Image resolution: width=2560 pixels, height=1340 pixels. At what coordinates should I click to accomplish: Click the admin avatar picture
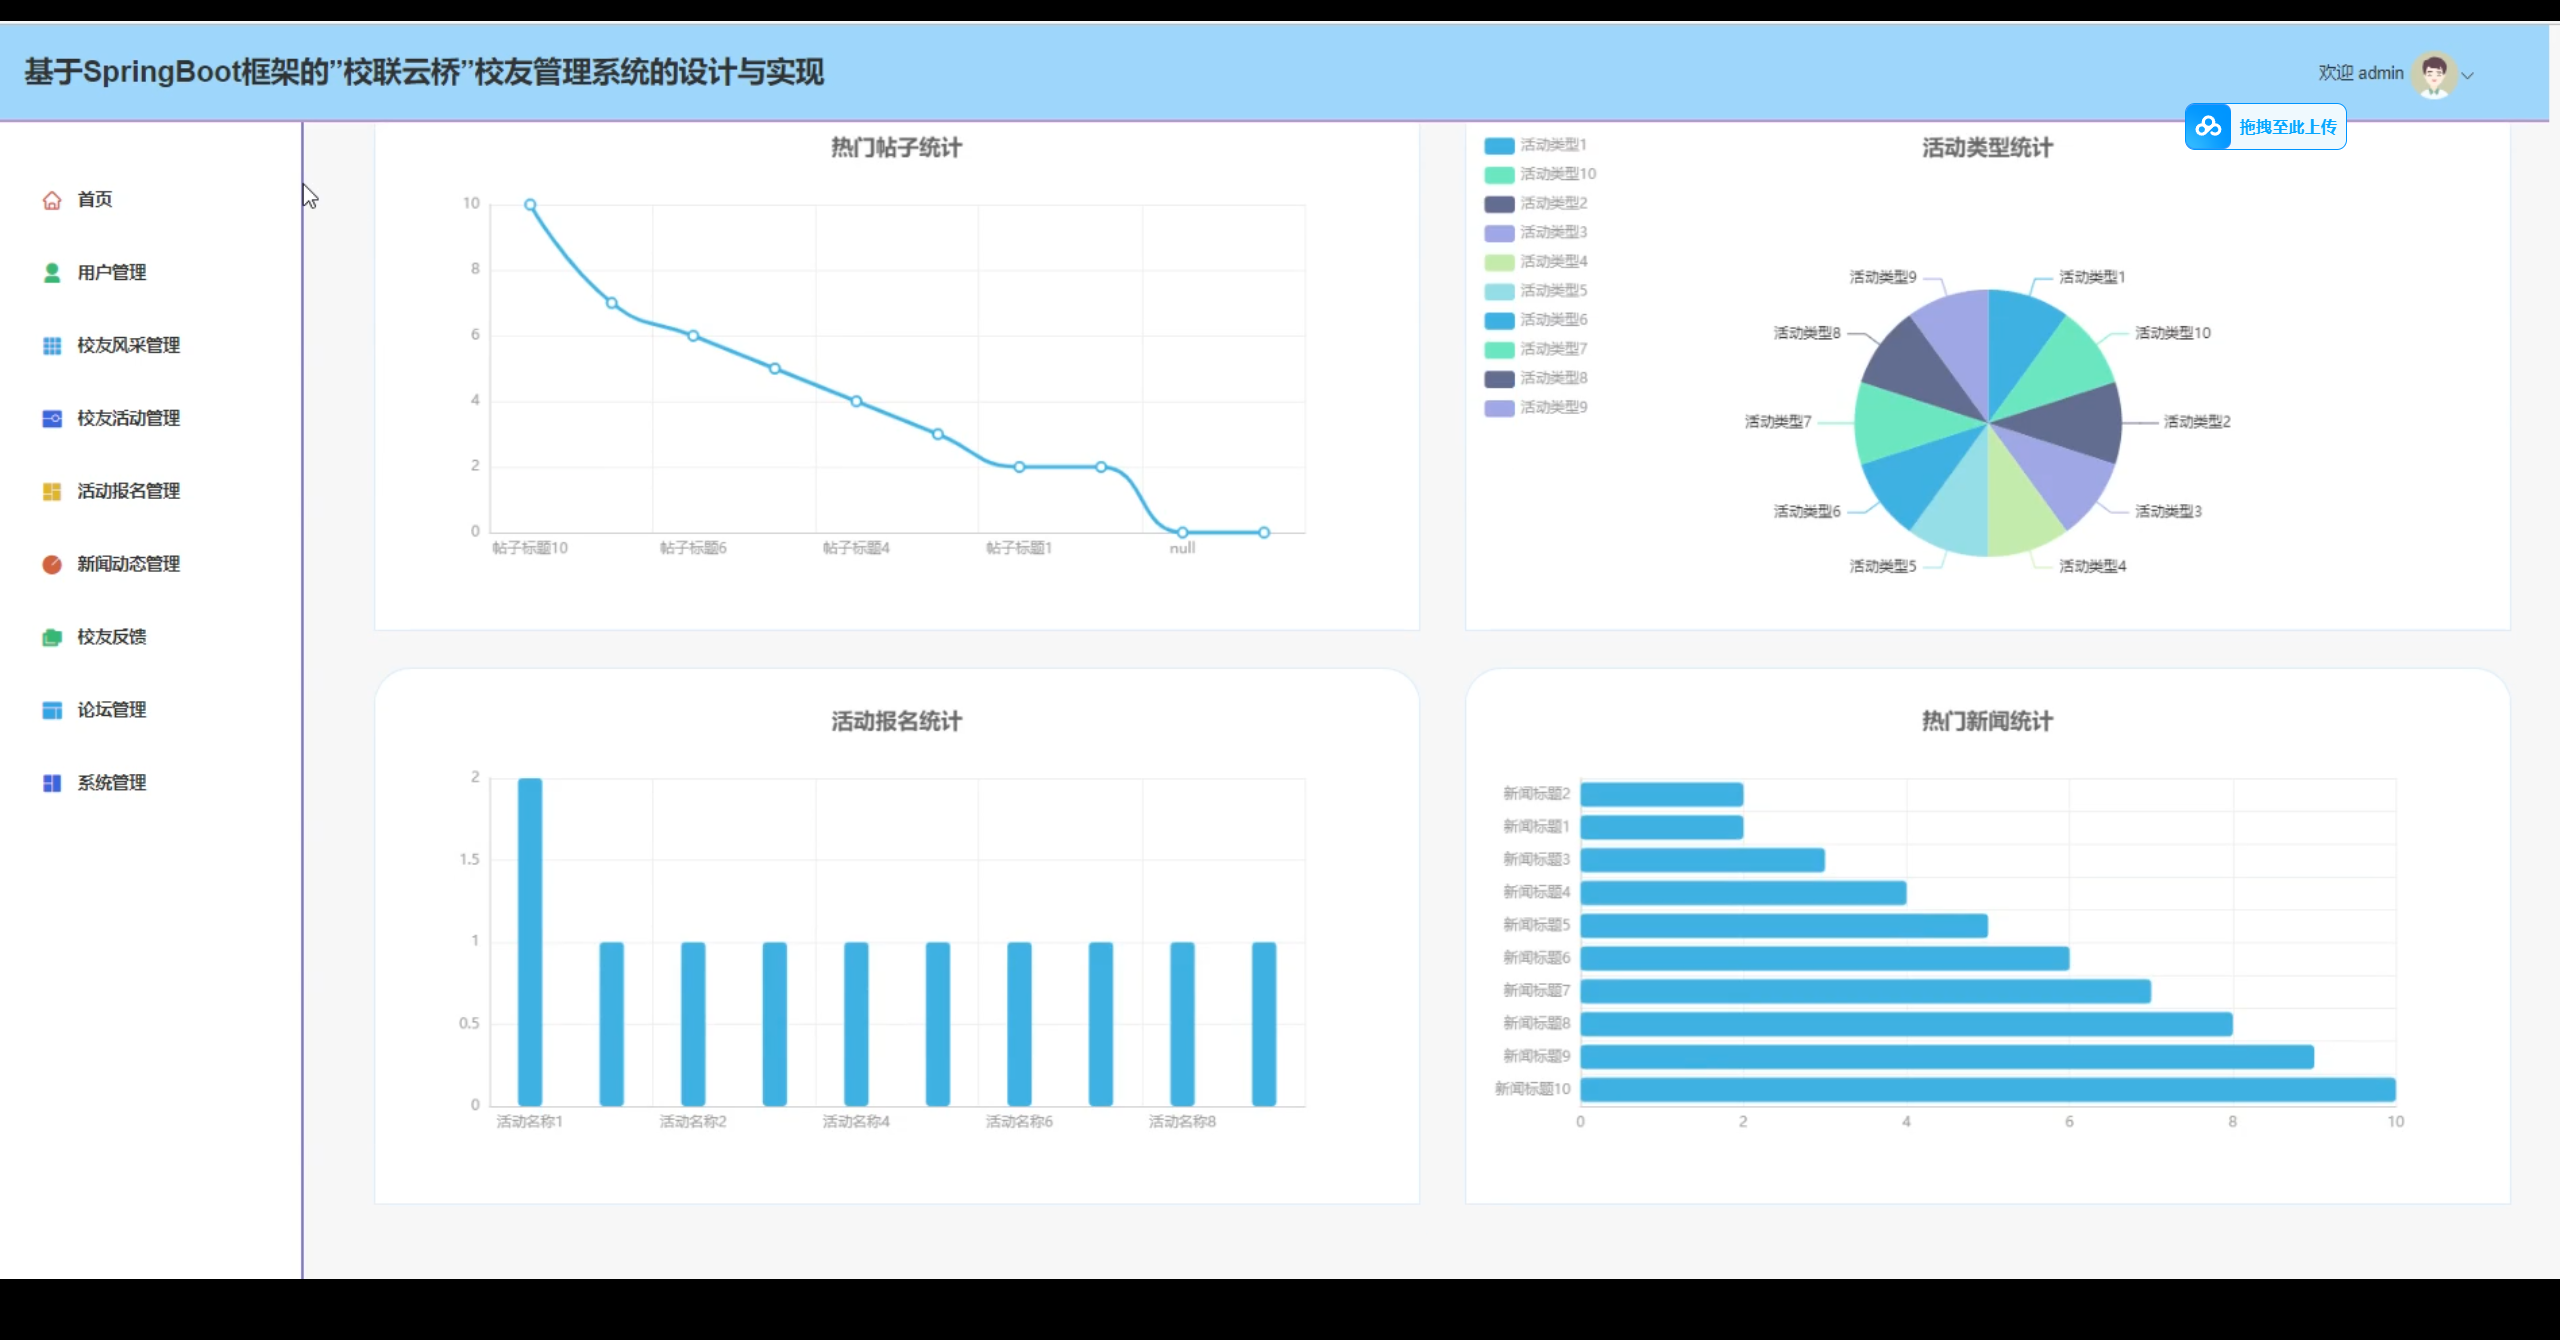[2434, 74]
